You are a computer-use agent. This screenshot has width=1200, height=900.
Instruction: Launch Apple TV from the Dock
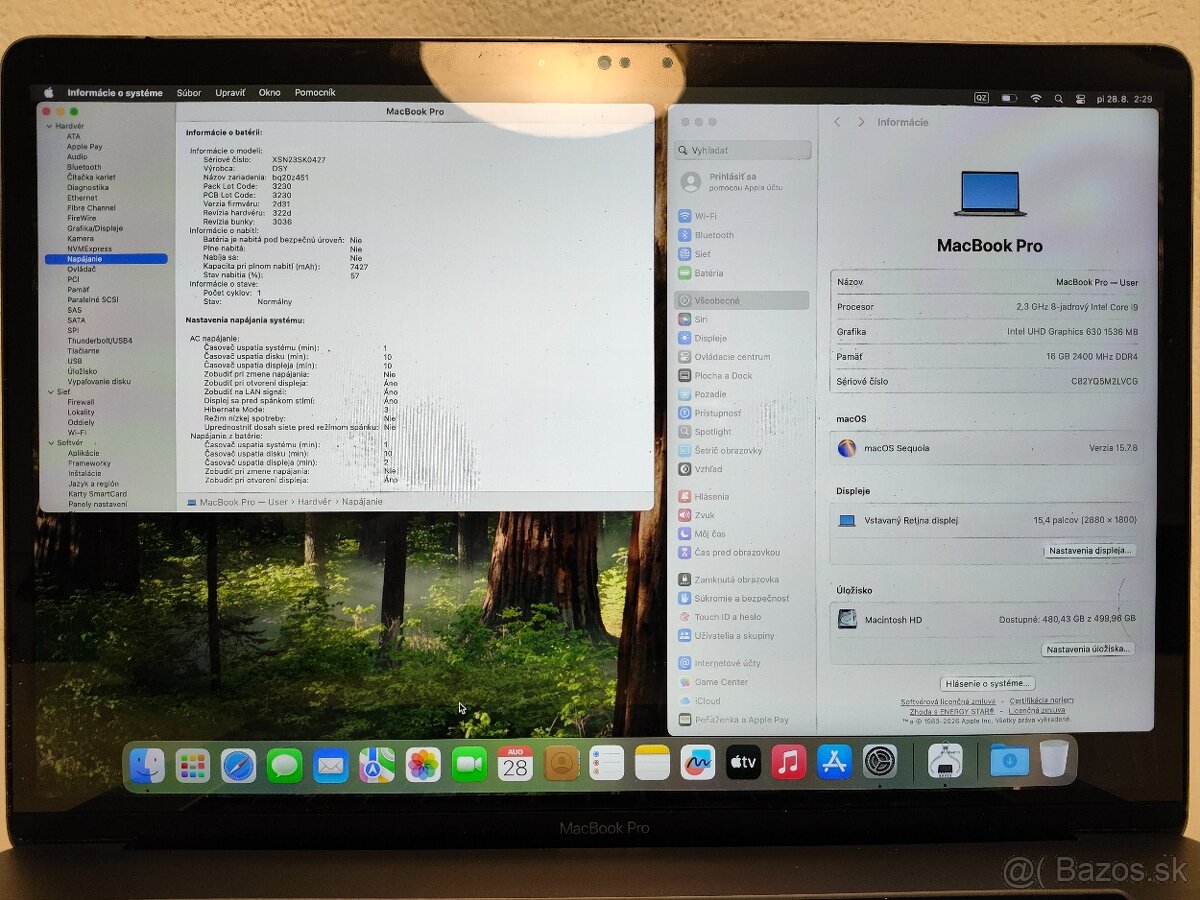point(743,763)
